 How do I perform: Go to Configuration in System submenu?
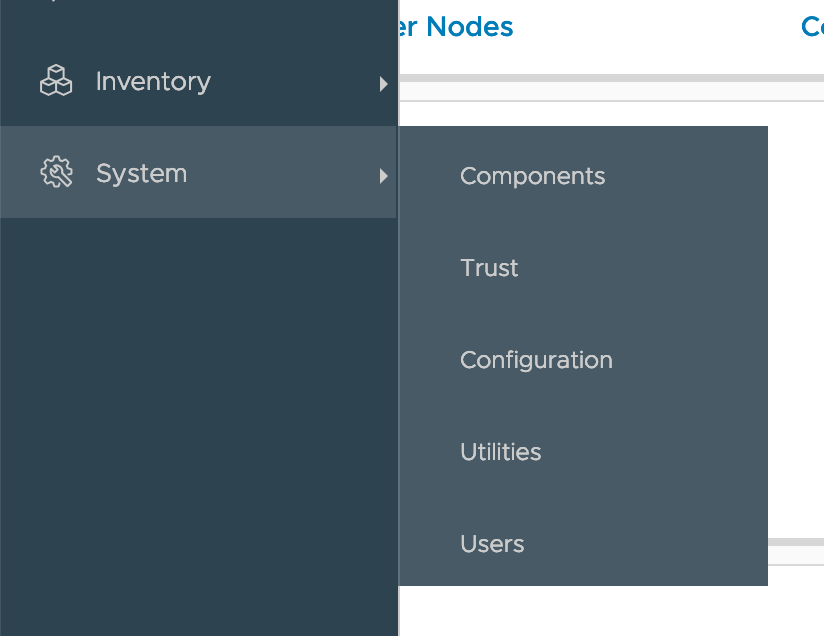point(536,360)
